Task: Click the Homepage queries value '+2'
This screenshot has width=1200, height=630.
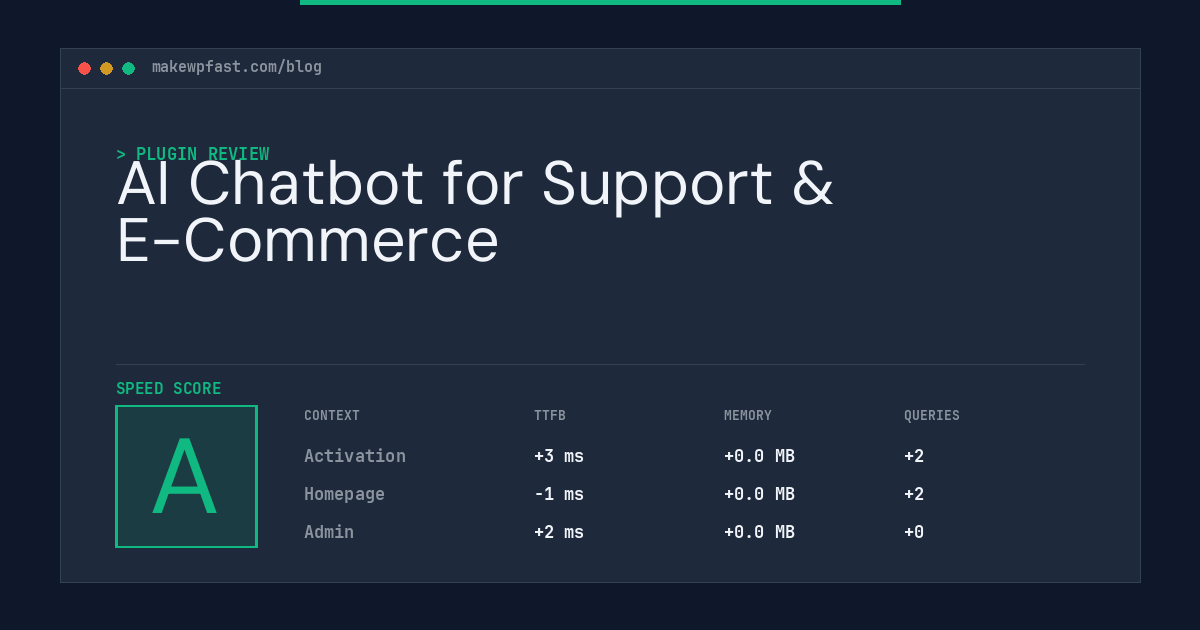Action: pos(914,494)
